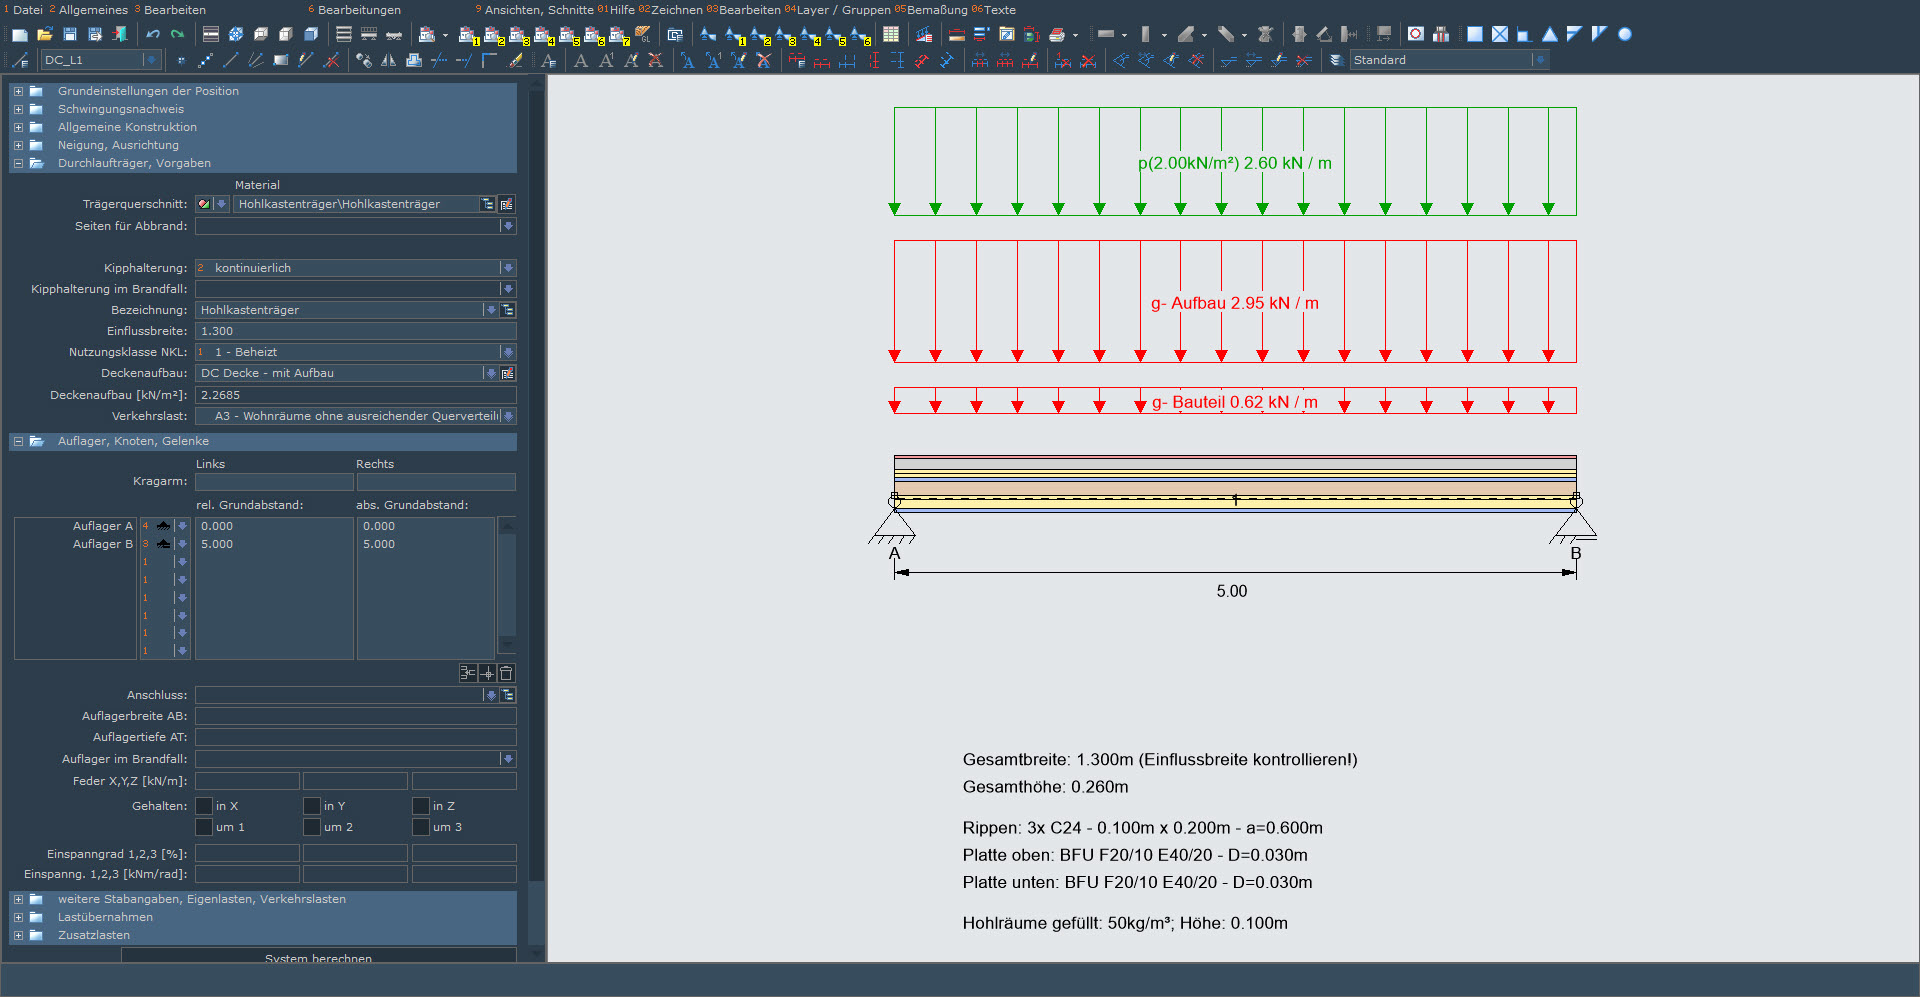This screenshot has width=1920, height=997.
Task: Expand Zusatzlasten section
Action: point(18,935)
